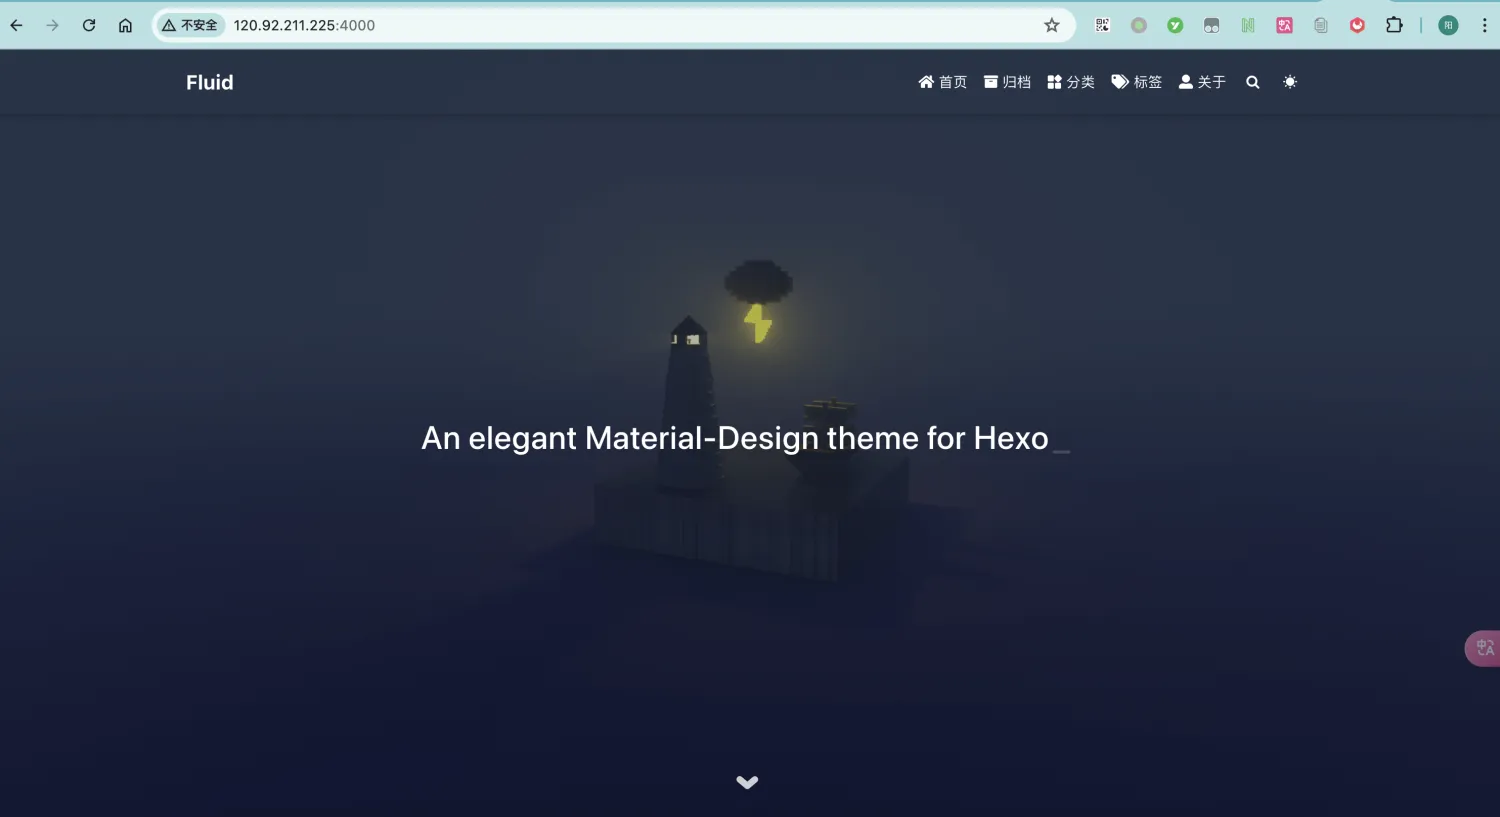Click the browser forward arrow
1500x817 pixels.
[x=53, y=25]
